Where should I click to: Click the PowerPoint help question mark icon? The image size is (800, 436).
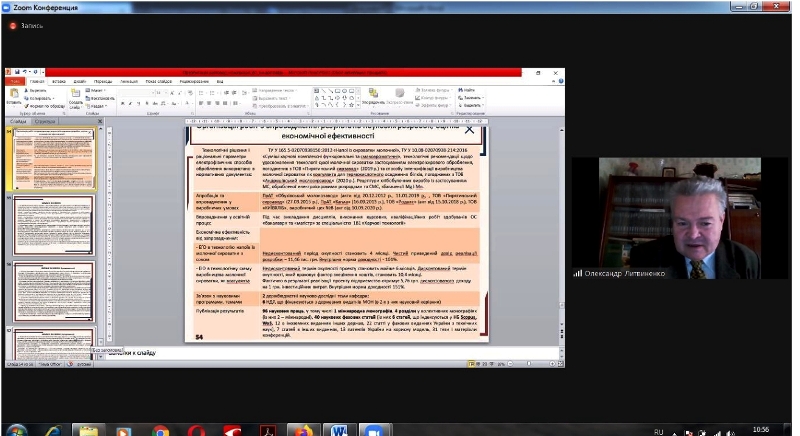pyautogui.click(x=561, y=81)
